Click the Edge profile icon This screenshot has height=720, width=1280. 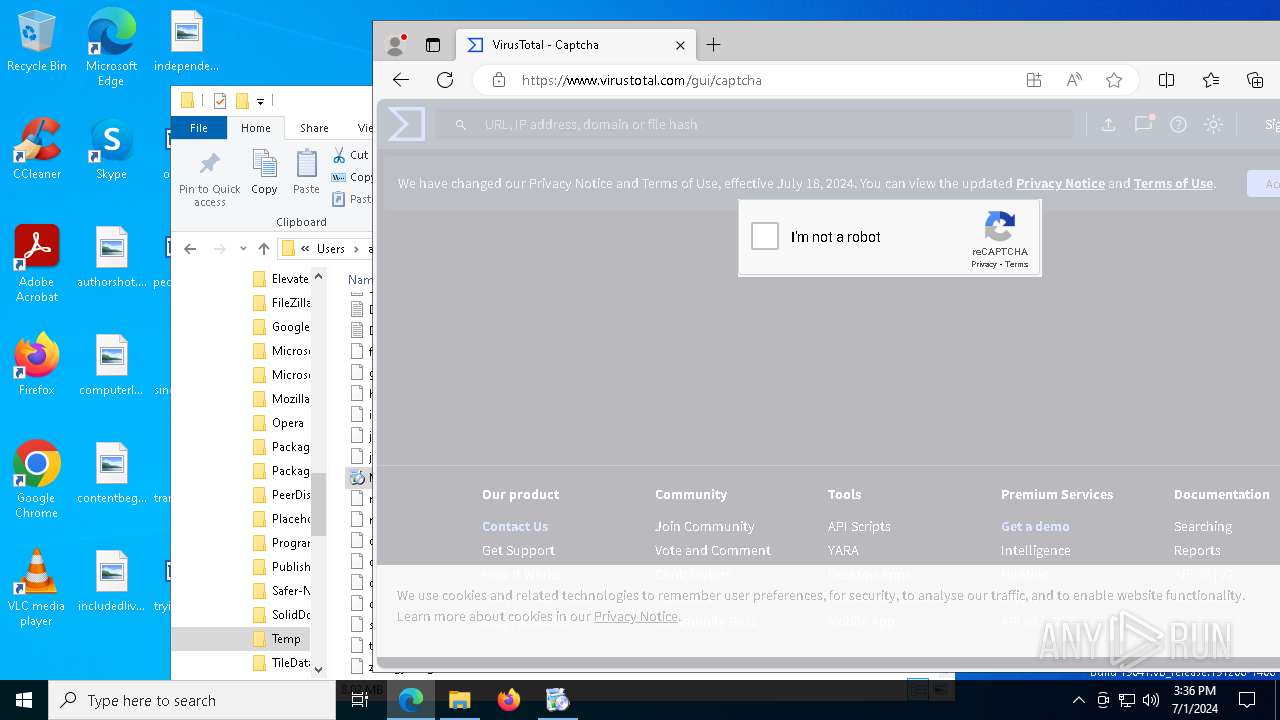point(396,45)
